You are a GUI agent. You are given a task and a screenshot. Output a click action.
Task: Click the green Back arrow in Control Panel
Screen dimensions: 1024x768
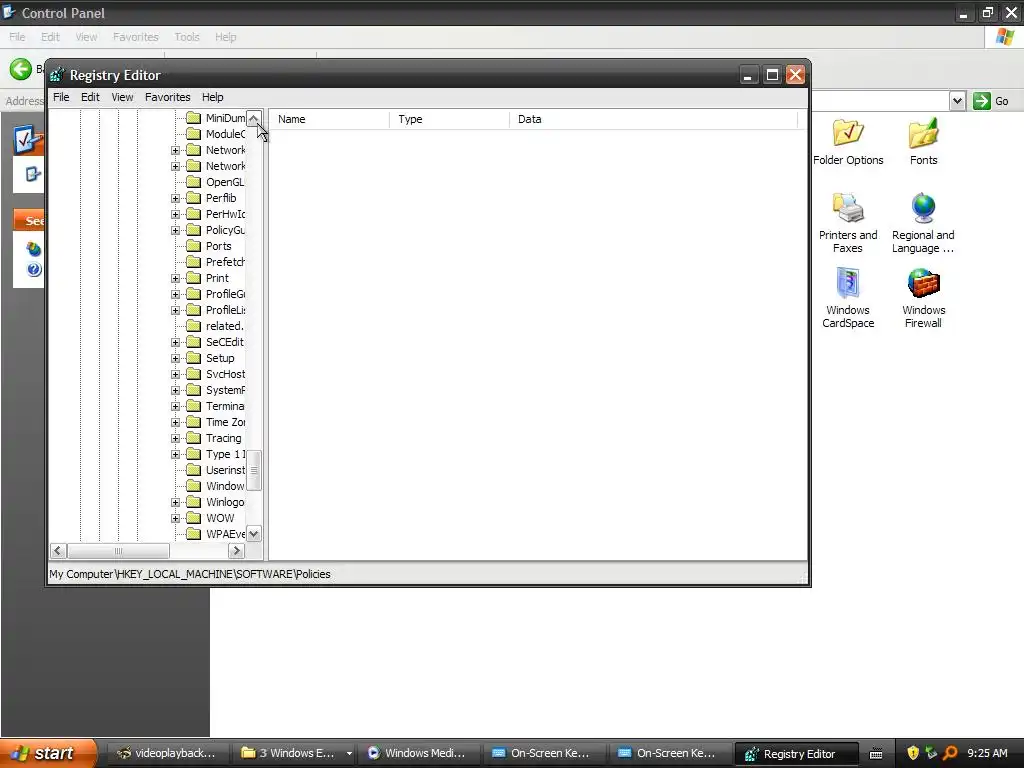tap(20, 69)
